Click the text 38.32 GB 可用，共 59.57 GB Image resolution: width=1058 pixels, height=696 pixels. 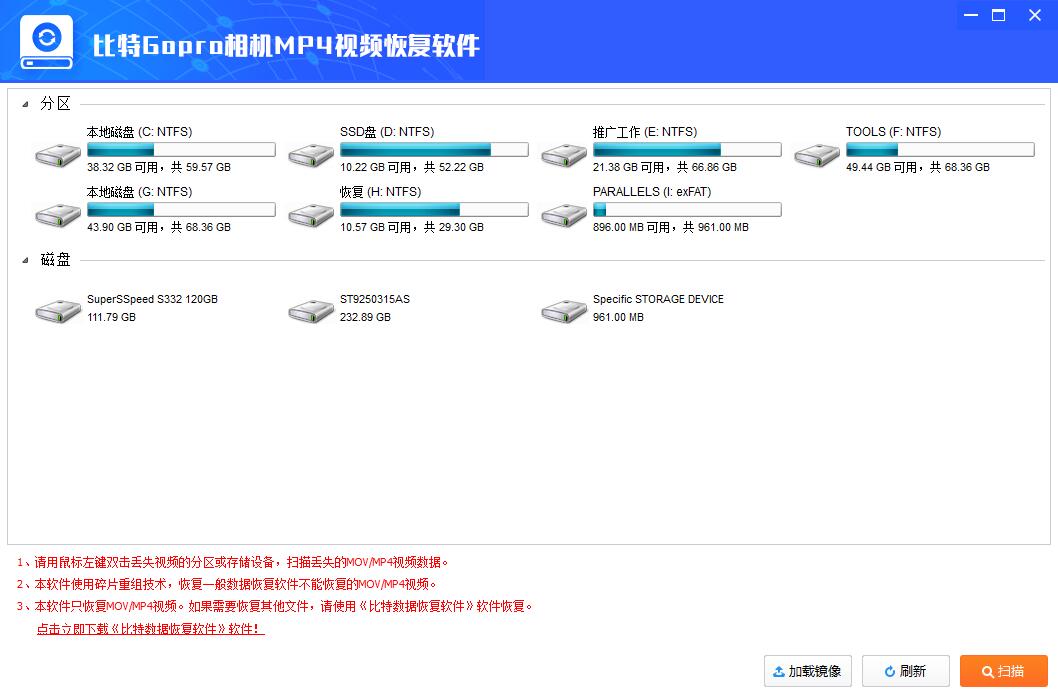coord(159,167)
